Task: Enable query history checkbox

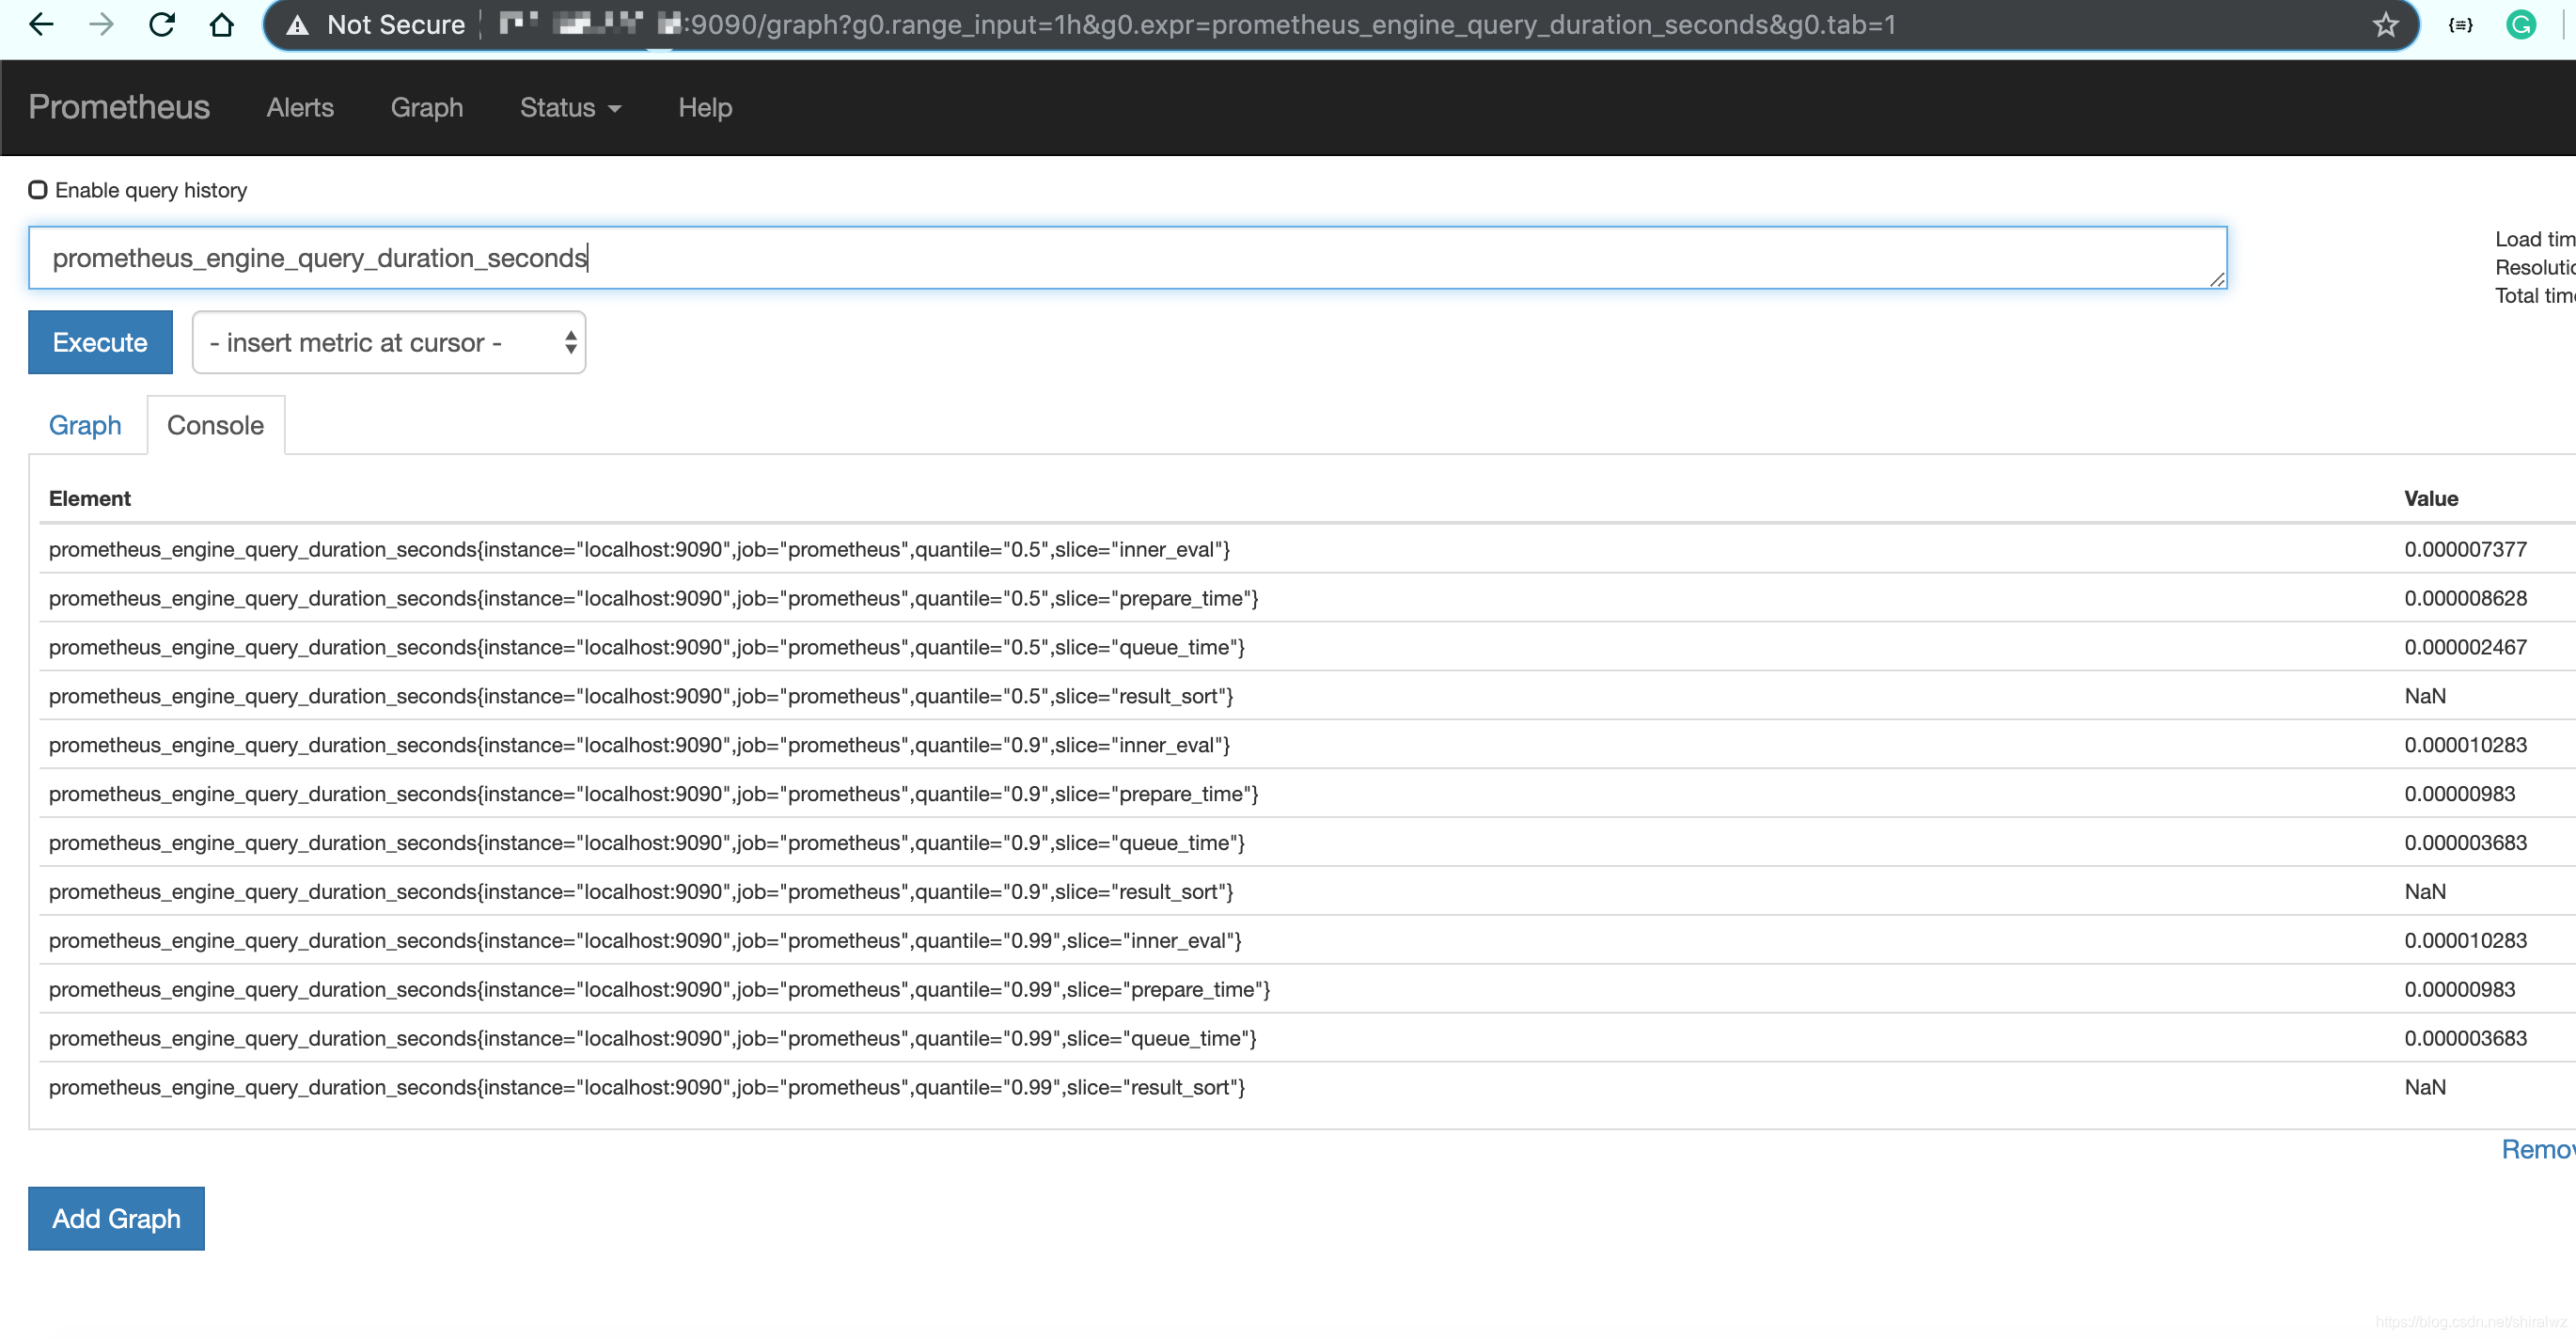Action: click(38, 190)
